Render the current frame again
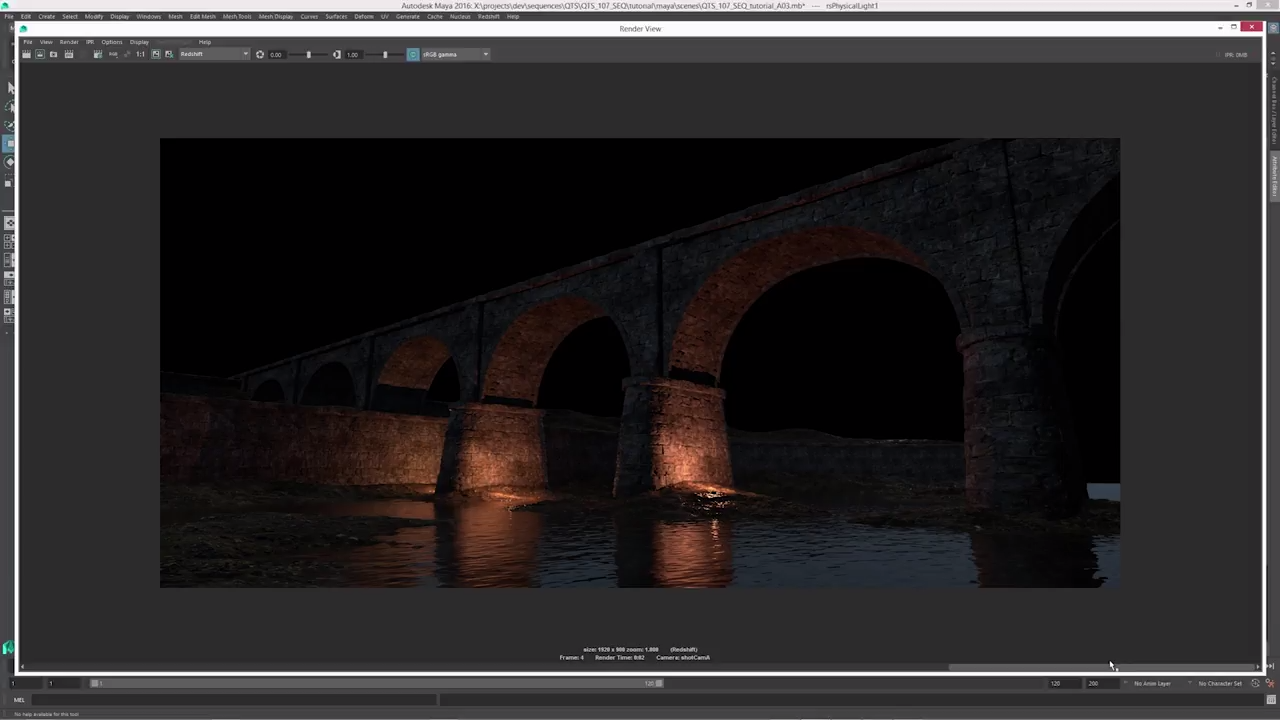 pyautogui.click(x=26, y=54)
